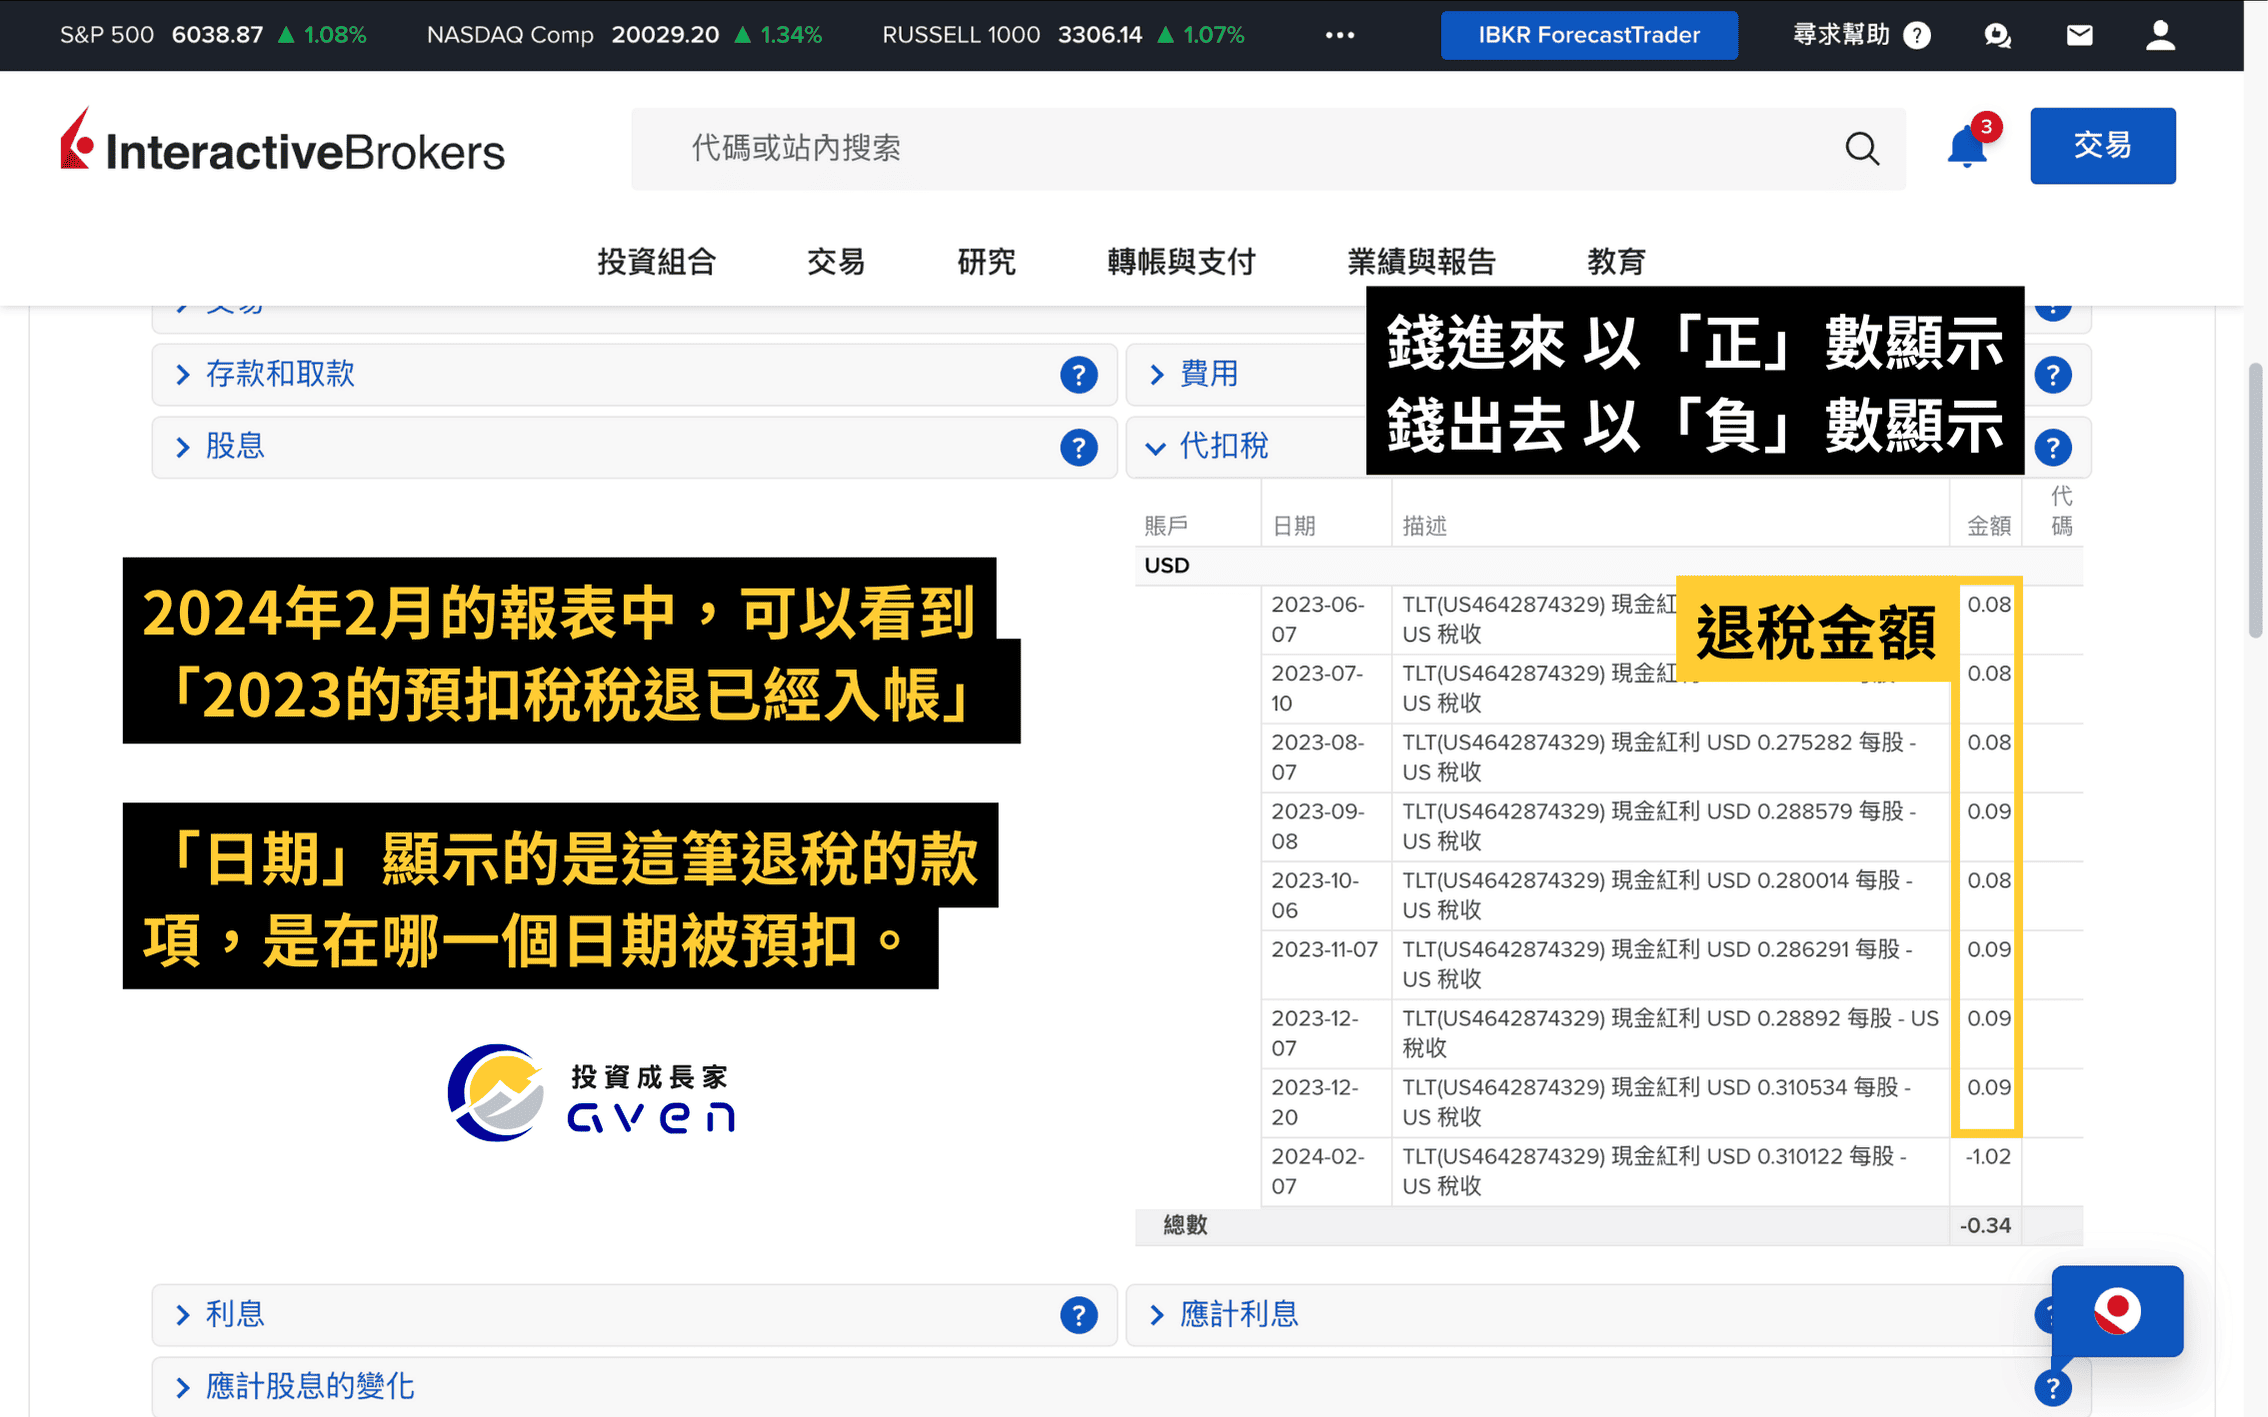Click the 金額 column header
Image resolution: width=2268 pixels, height=1417 pixels.
coord(1988,526)
